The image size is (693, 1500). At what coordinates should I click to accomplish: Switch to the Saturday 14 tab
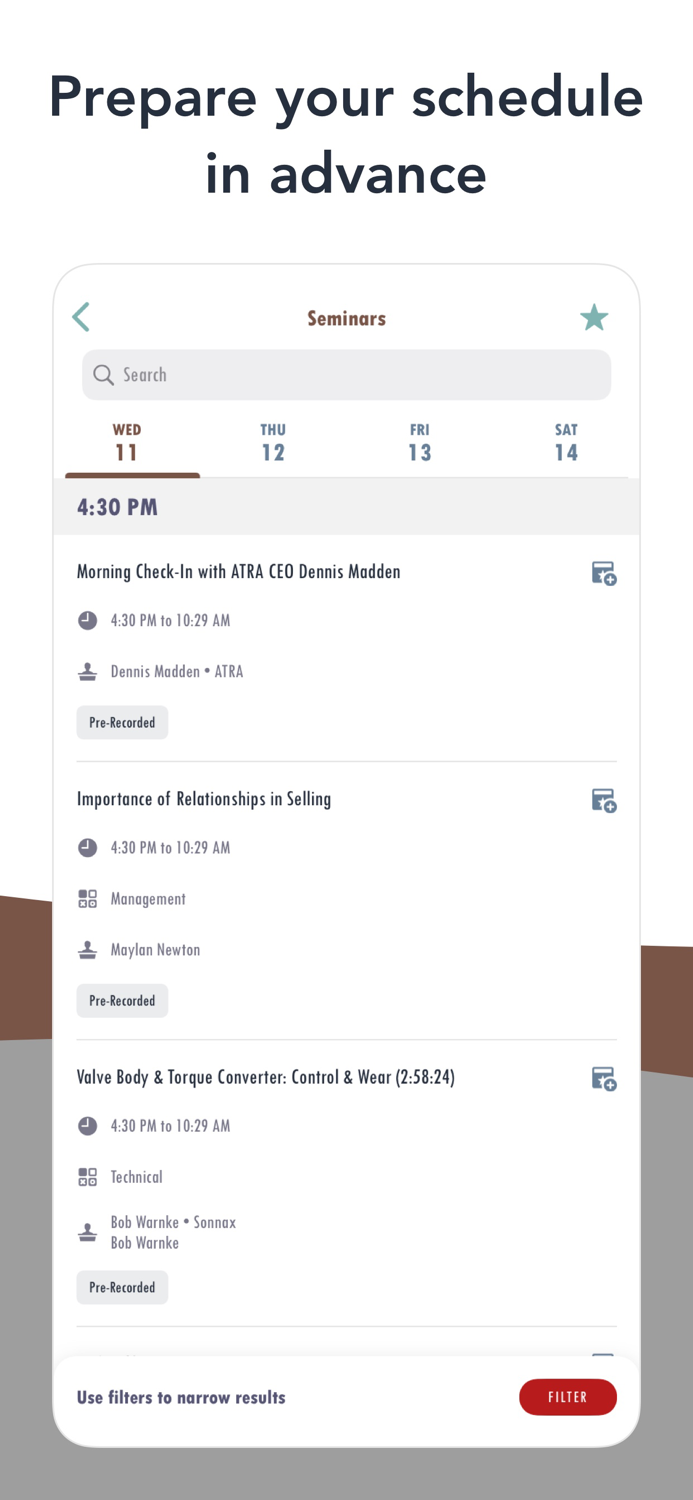click(566, 443)
